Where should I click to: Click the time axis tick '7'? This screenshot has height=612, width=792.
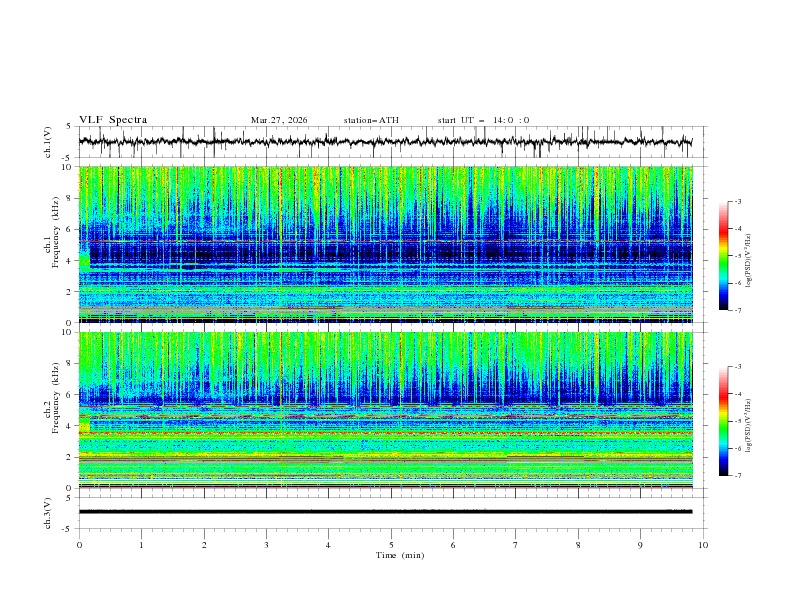516,545
